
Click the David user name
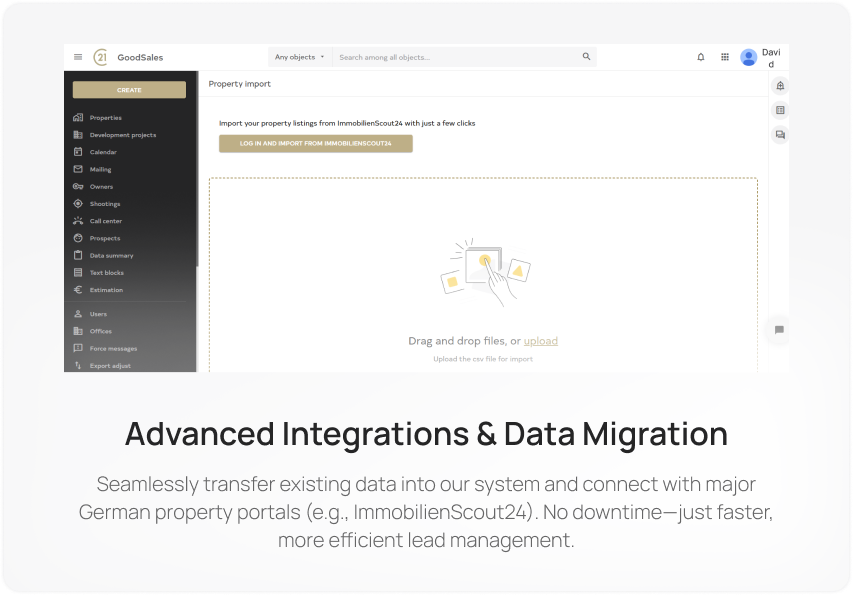771,58
